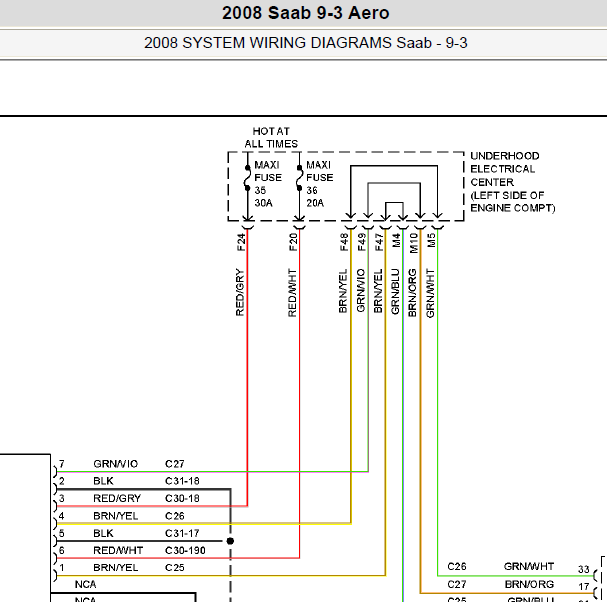
Task: Click the horizontal RED/GRY label on pin 3
Action: click(x=117, y=498)
